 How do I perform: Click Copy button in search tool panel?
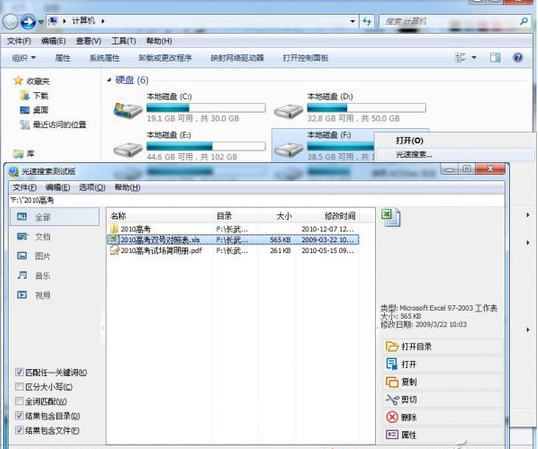pyautogui.click(x=443, y=382)
